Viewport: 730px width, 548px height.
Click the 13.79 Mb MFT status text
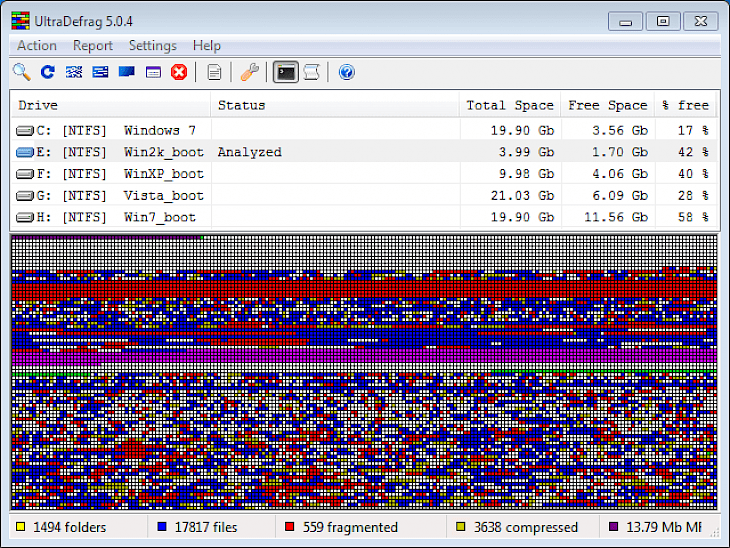pyautogui.click(x=664, y=527)
